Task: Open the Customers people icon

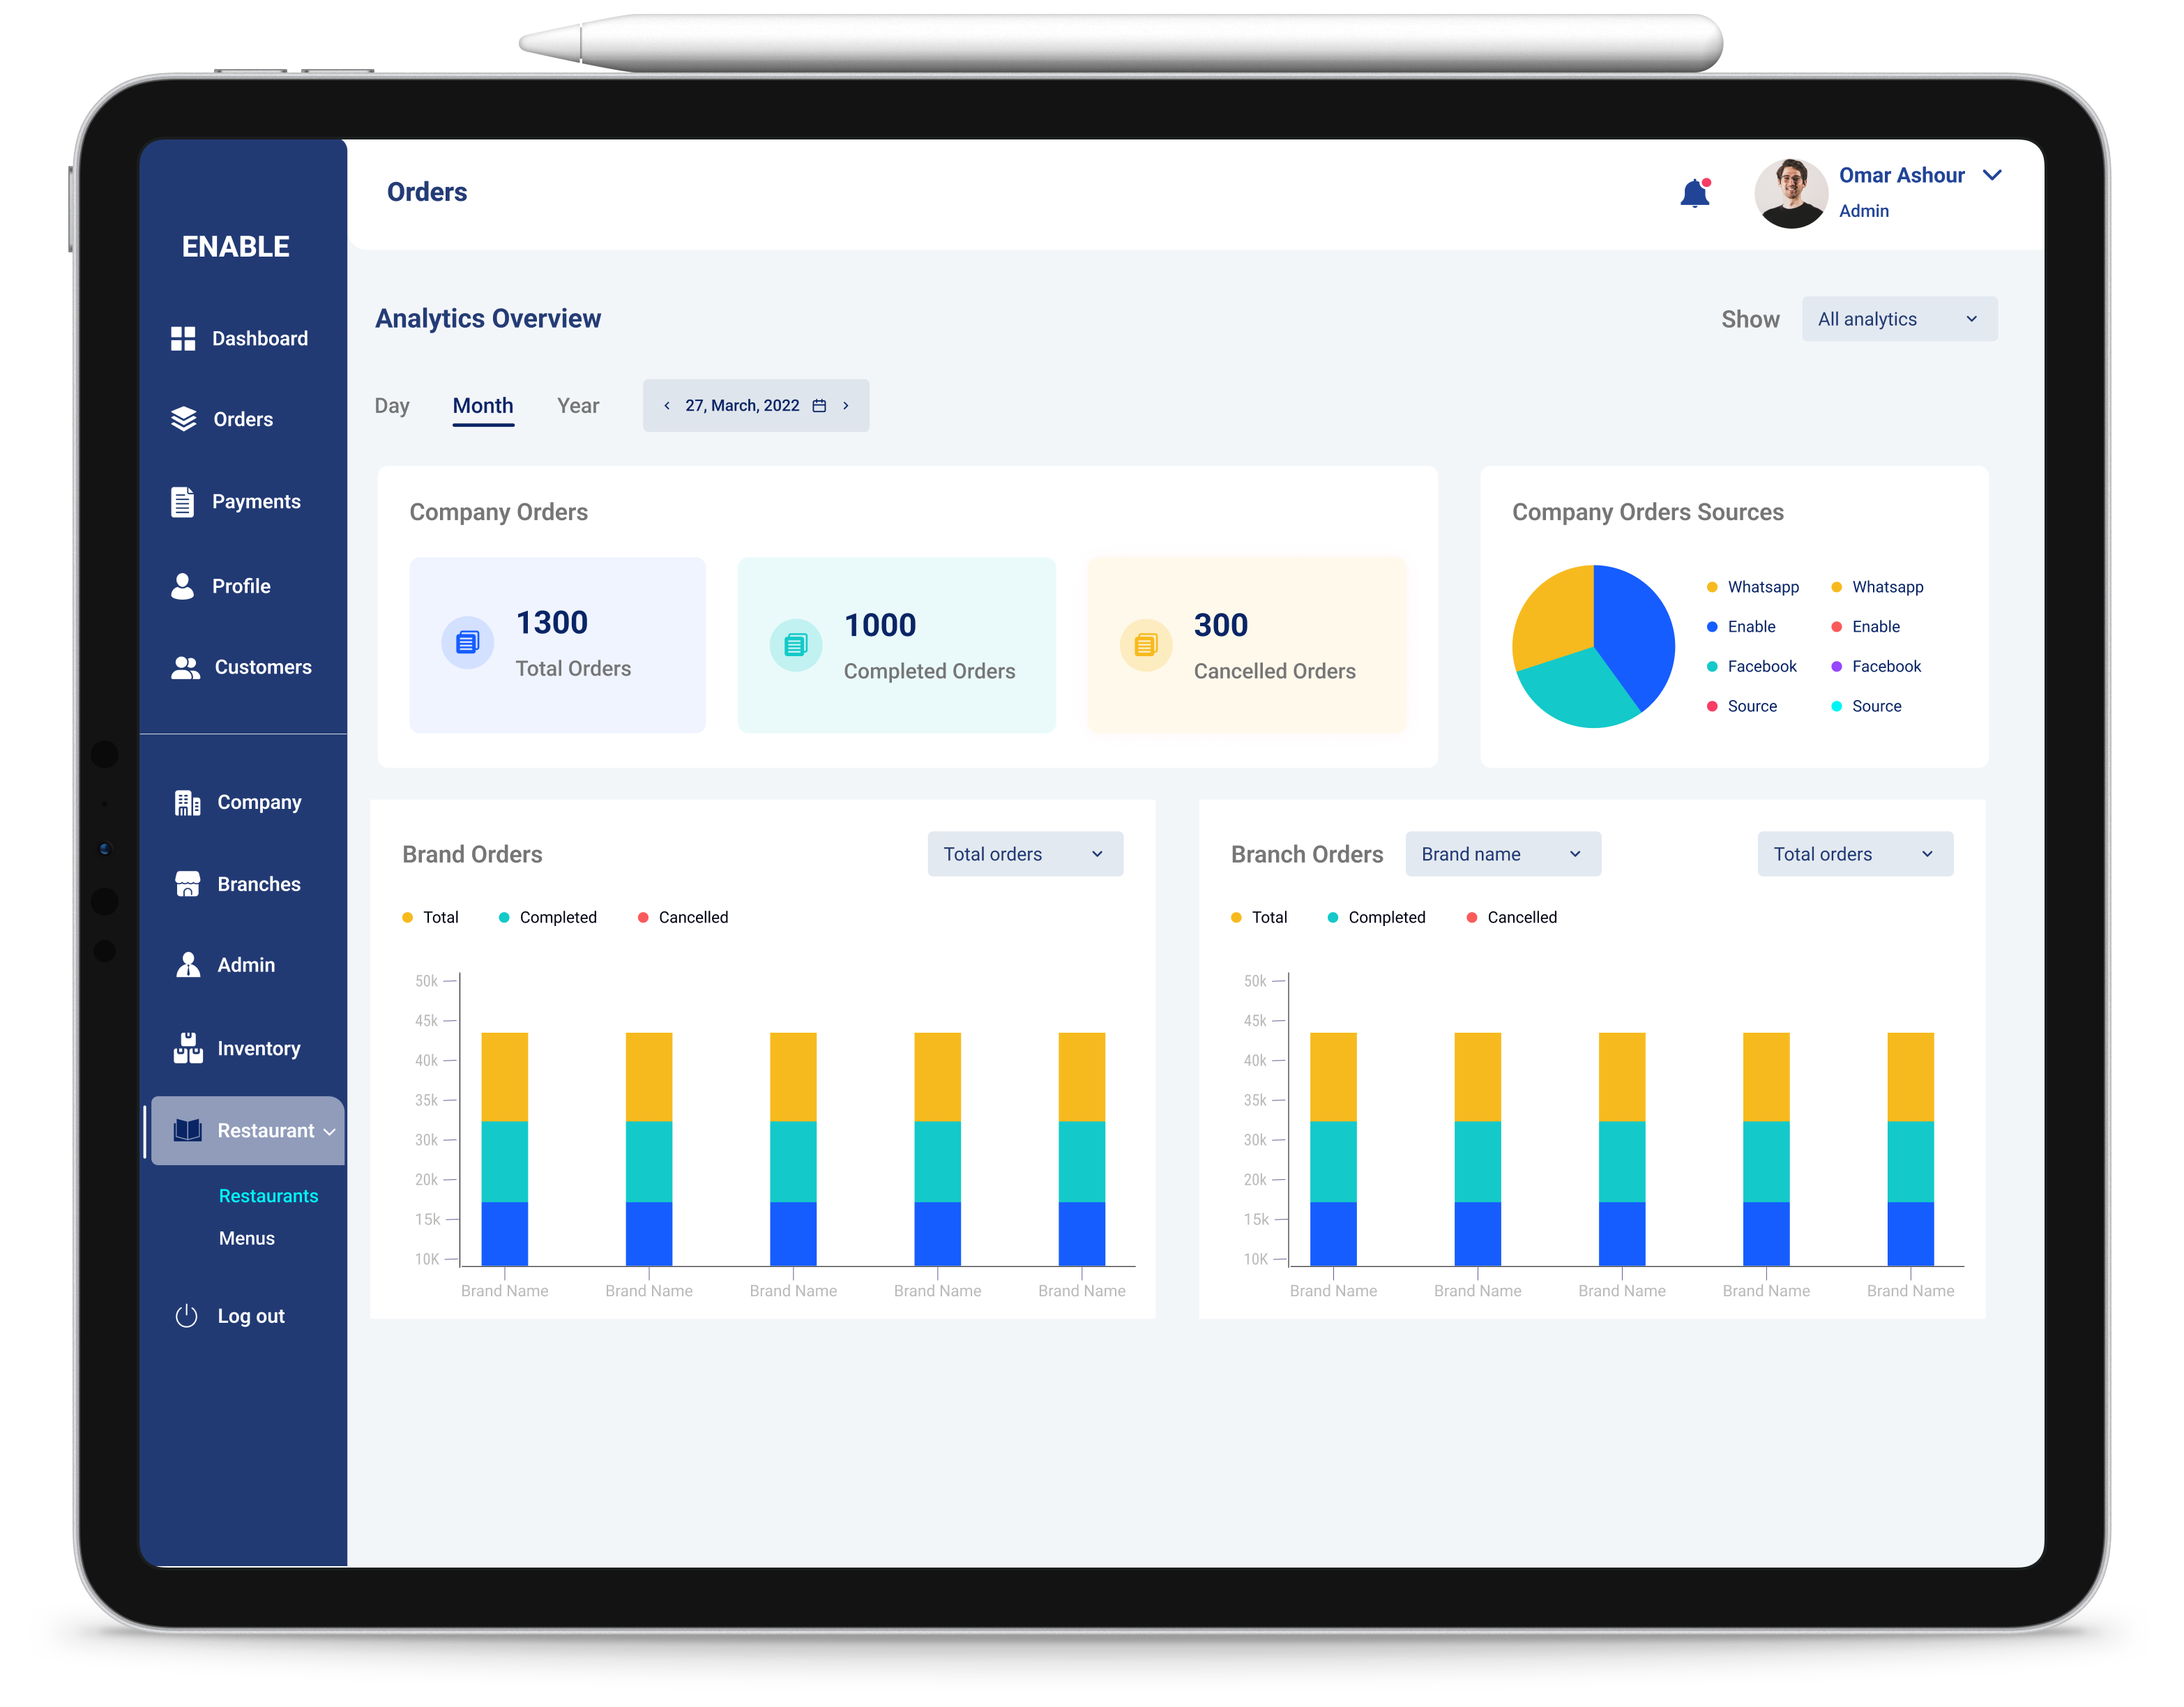Action: coord(185,668)
